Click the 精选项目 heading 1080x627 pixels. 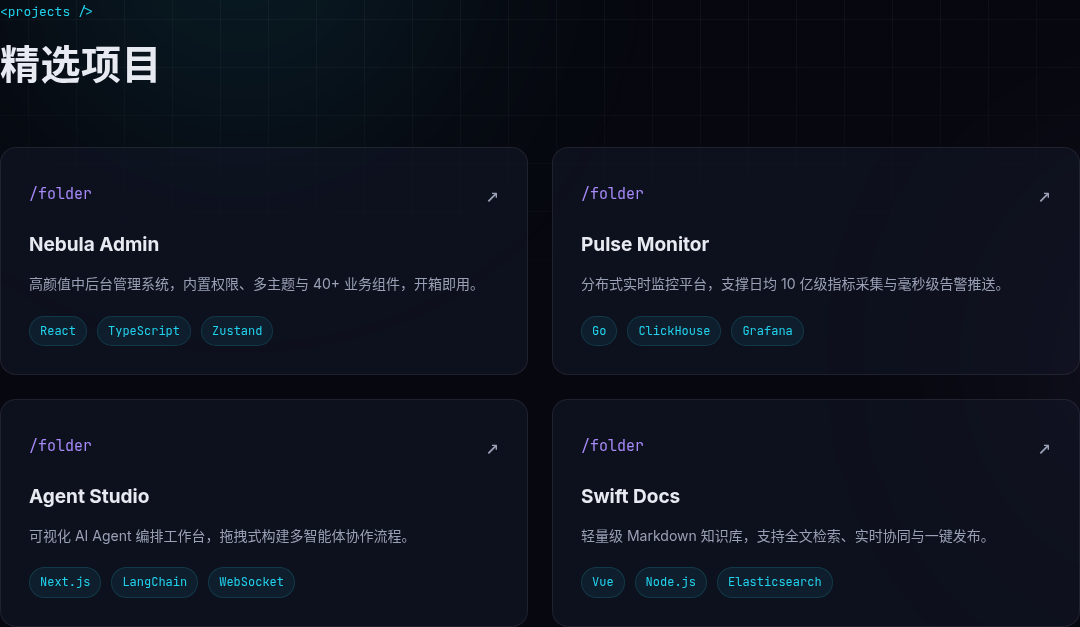pos(79,65)
